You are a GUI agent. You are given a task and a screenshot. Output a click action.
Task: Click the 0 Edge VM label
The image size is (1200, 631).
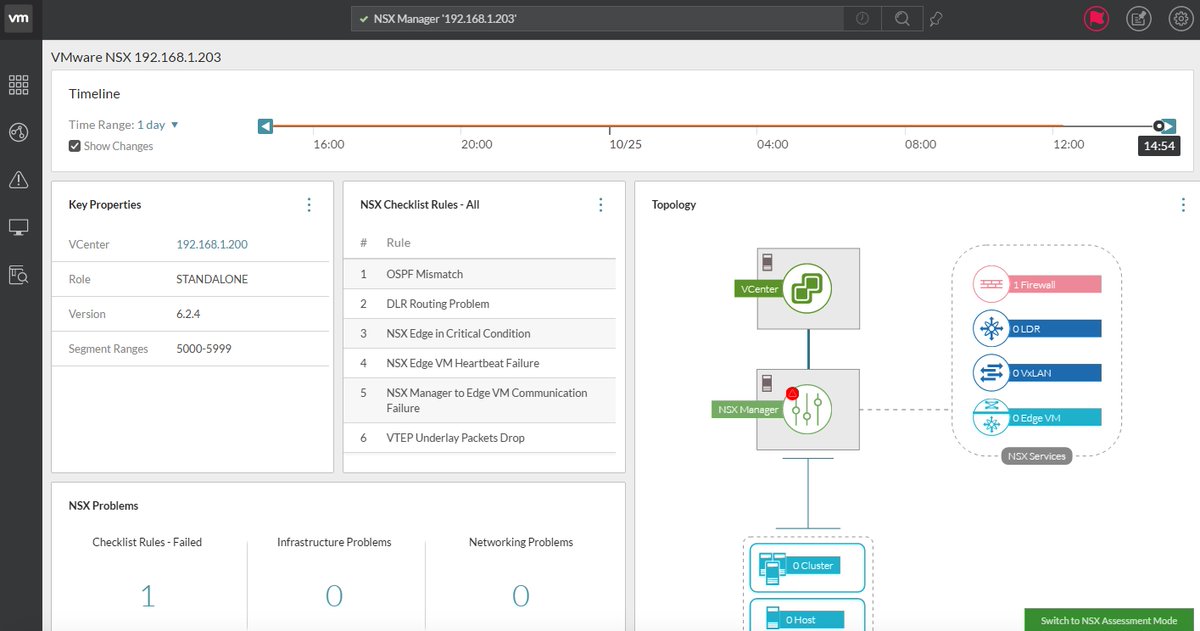(x=1056, y=418)
